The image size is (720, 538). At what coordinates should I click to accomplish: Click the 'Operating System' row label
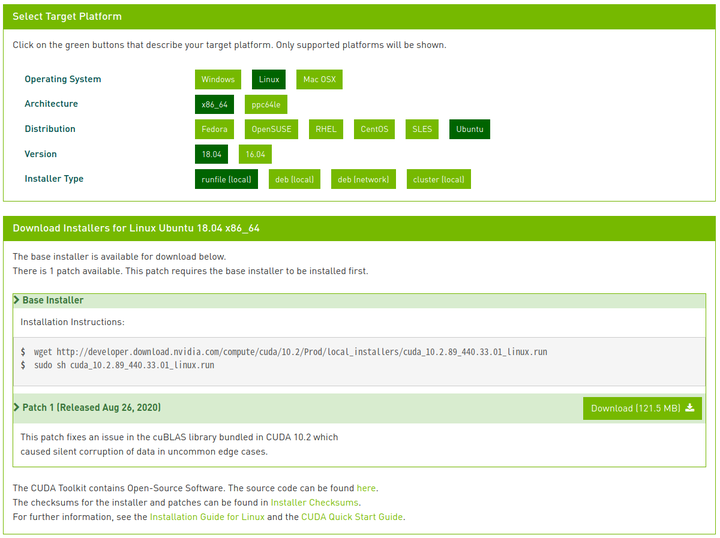(x=63, y=79)
